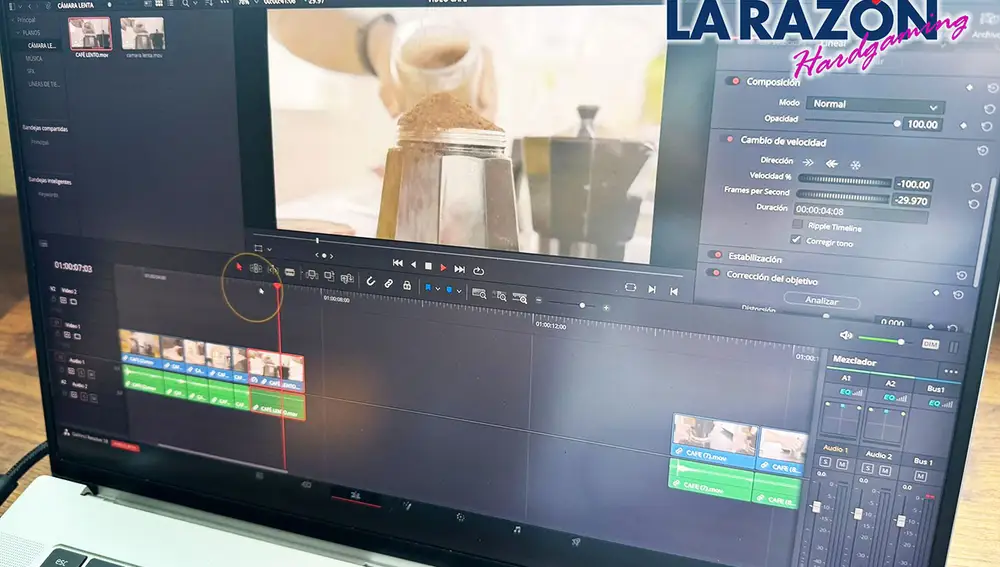Collapse the Principal bin tree
This screenshot has height=567, width=1000.
click(x=11, y=20)
